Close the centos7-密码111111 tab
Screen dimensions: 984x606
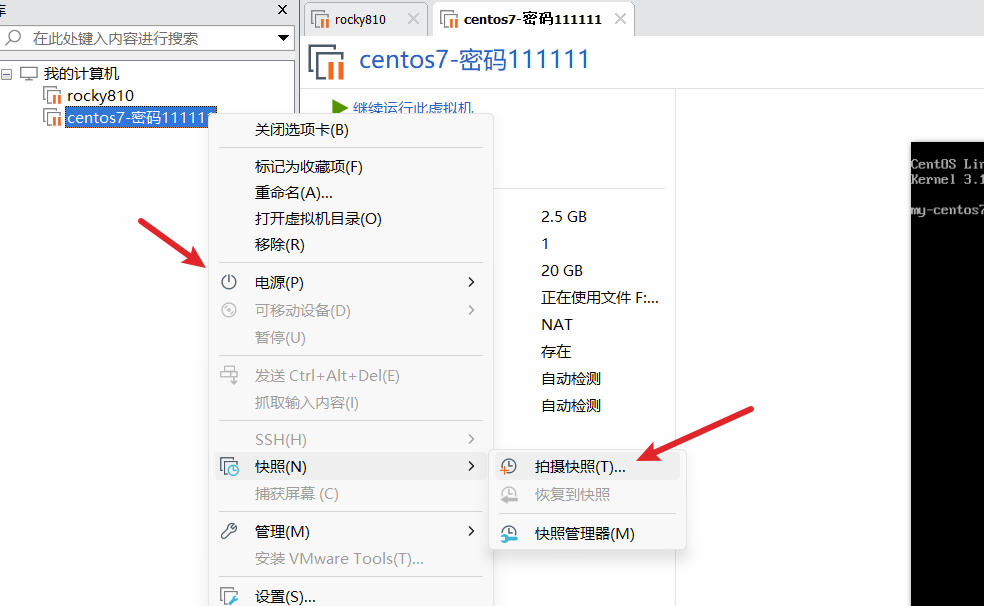pyautogui.click(x=620, y=19)
